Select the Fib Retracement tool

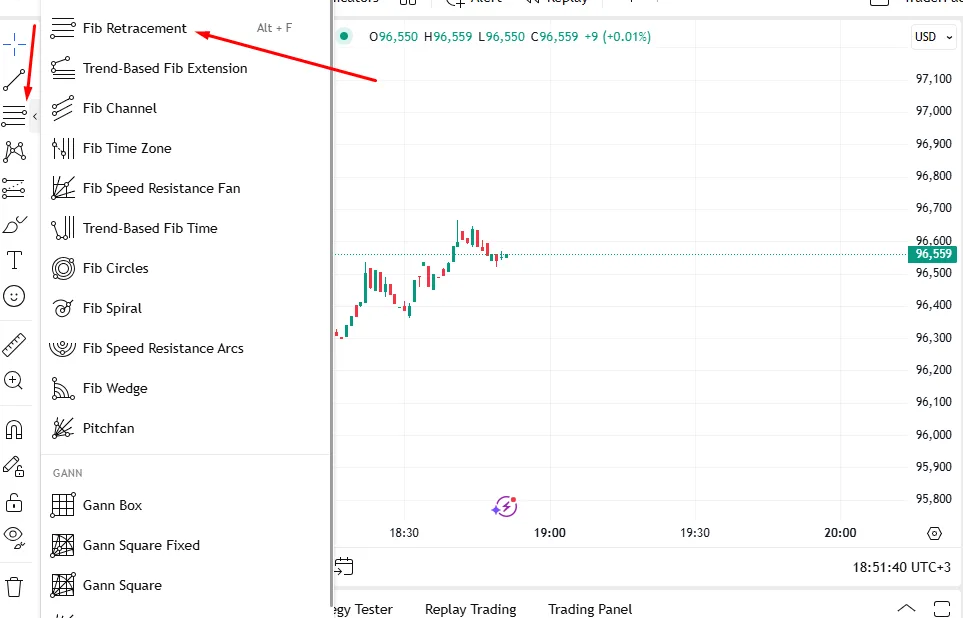[x=134, y=28]
